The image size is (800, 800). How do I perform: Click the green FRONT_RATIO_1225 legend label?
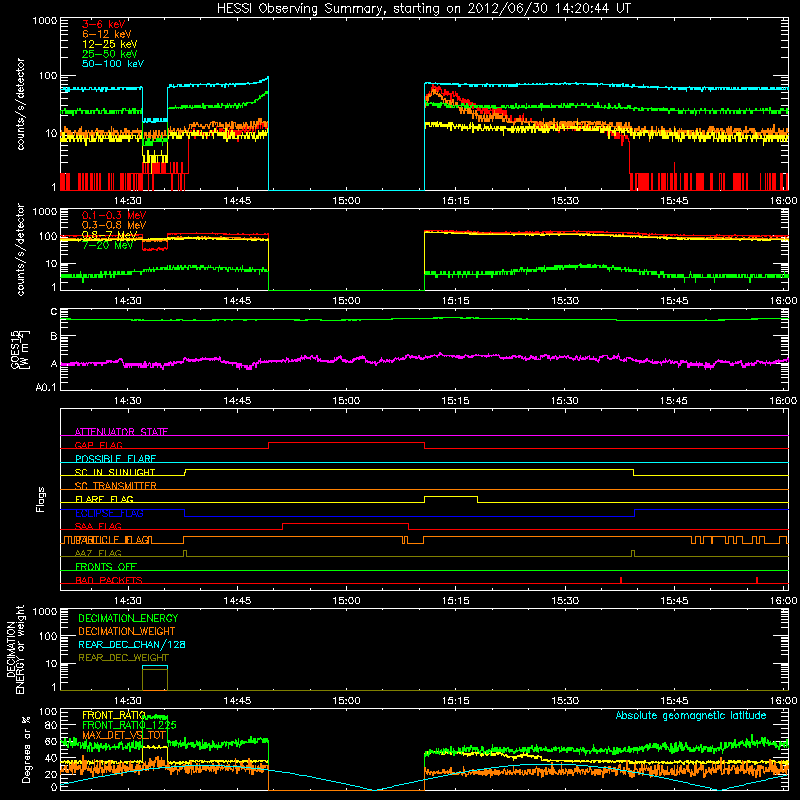[129, 725]
